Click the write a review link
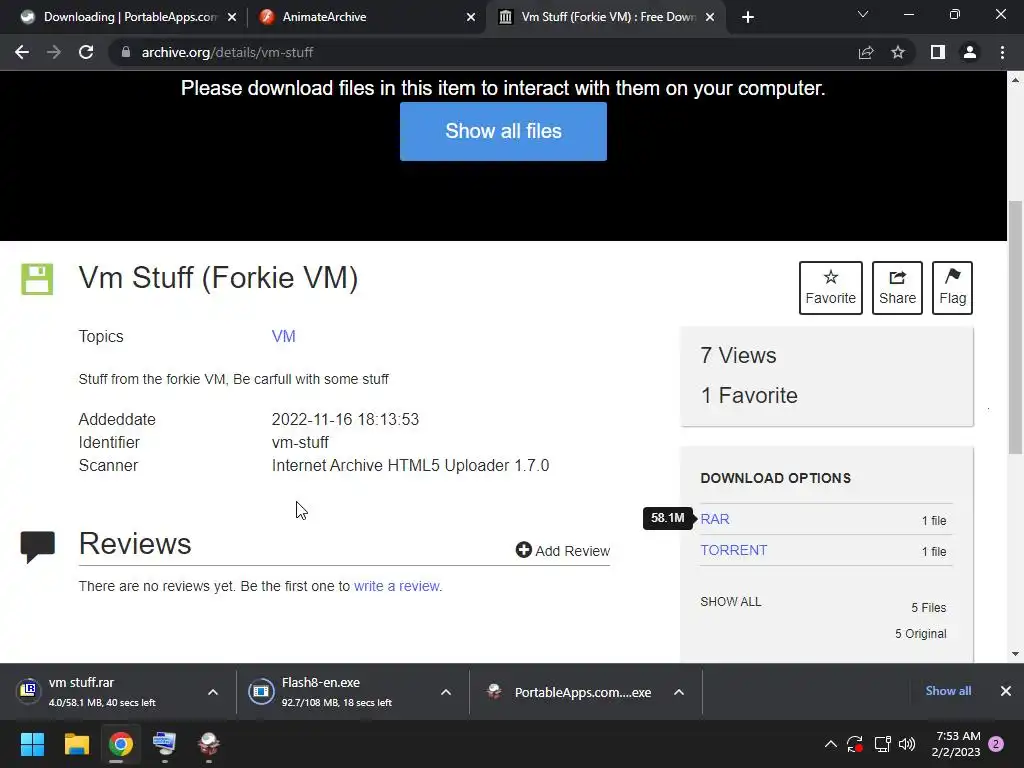The width and height of the screenshot is (1024, 768). click(x=396, y=586)
